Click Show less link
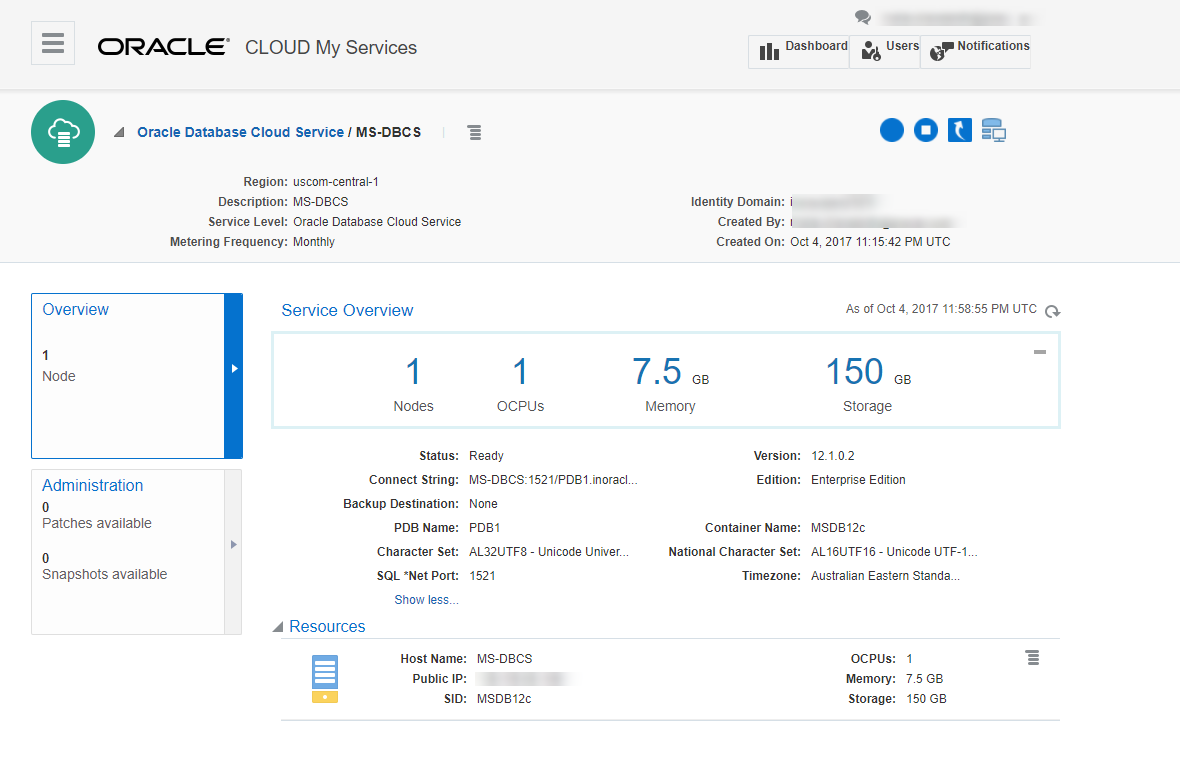The height and width of the screenshot is (759, 1180). (426, 600)
